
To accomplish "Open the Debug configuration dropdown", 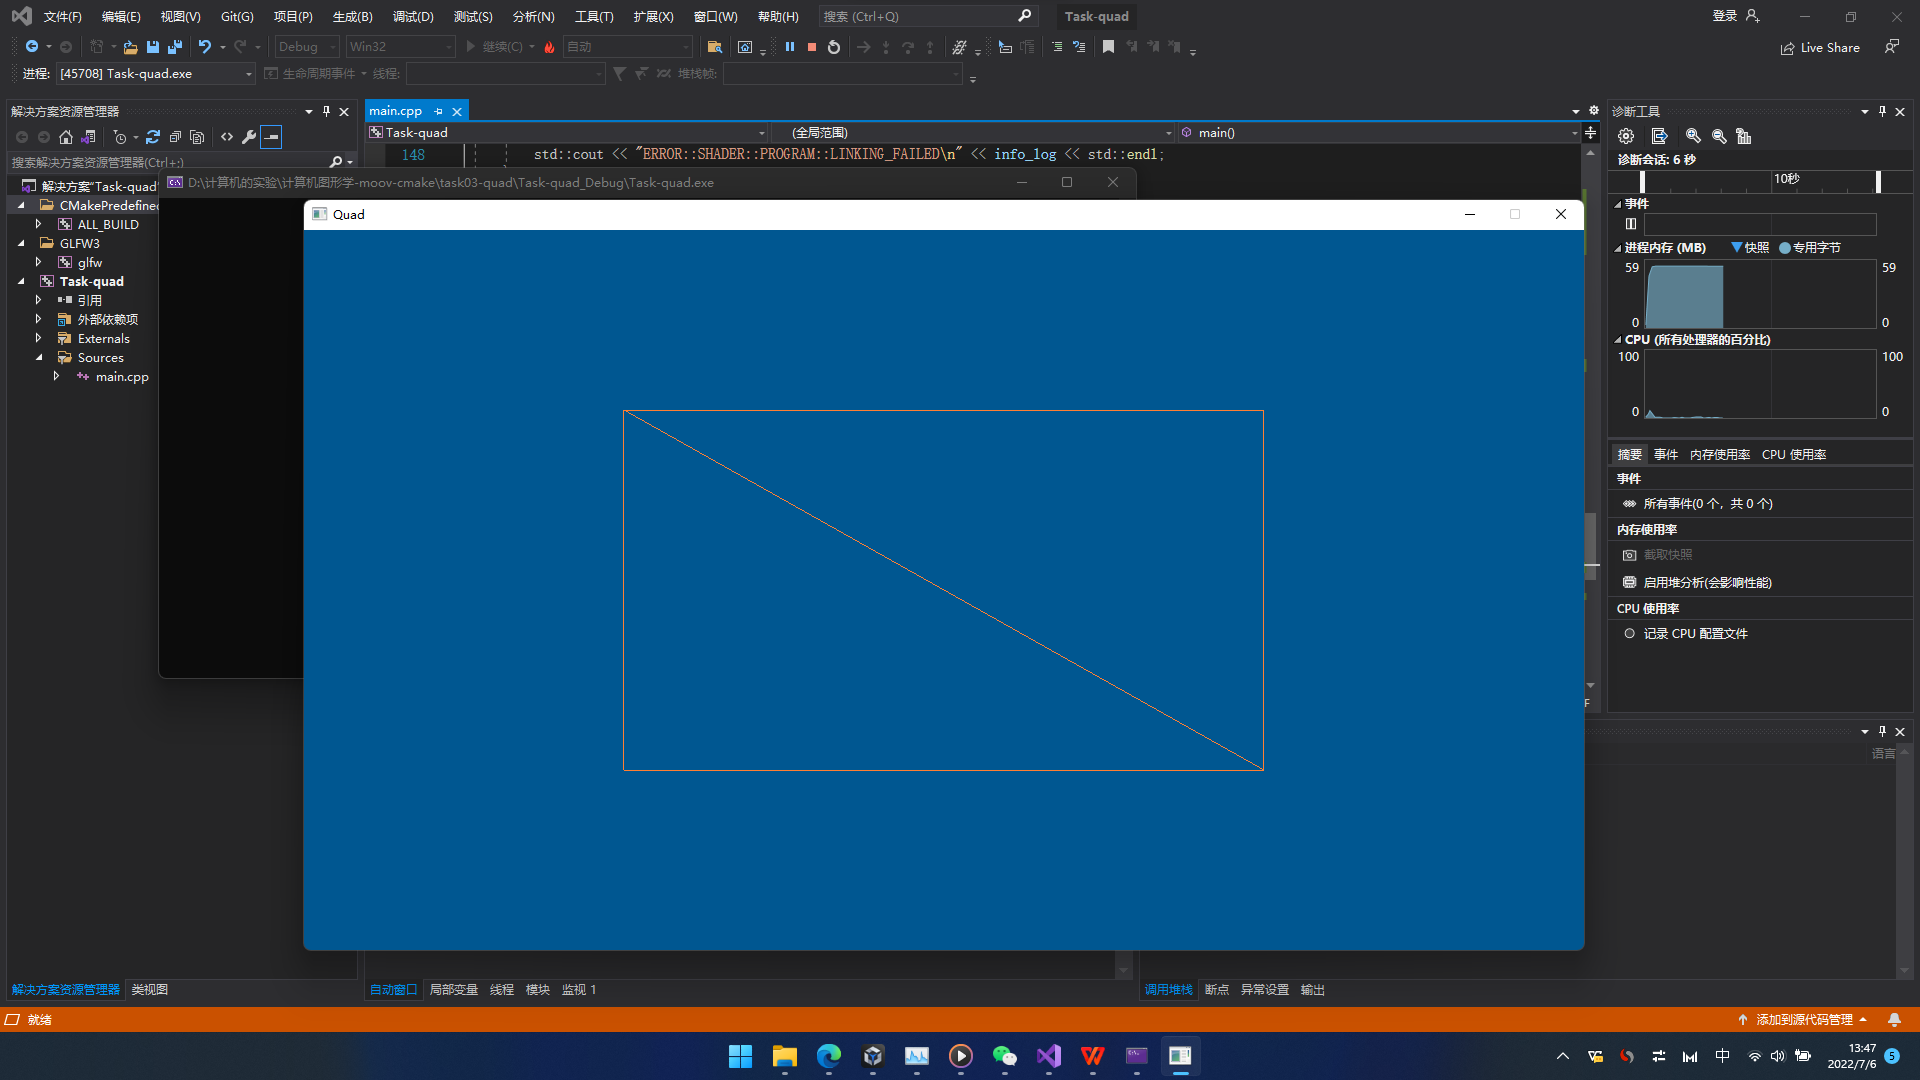I will (308, 47).
